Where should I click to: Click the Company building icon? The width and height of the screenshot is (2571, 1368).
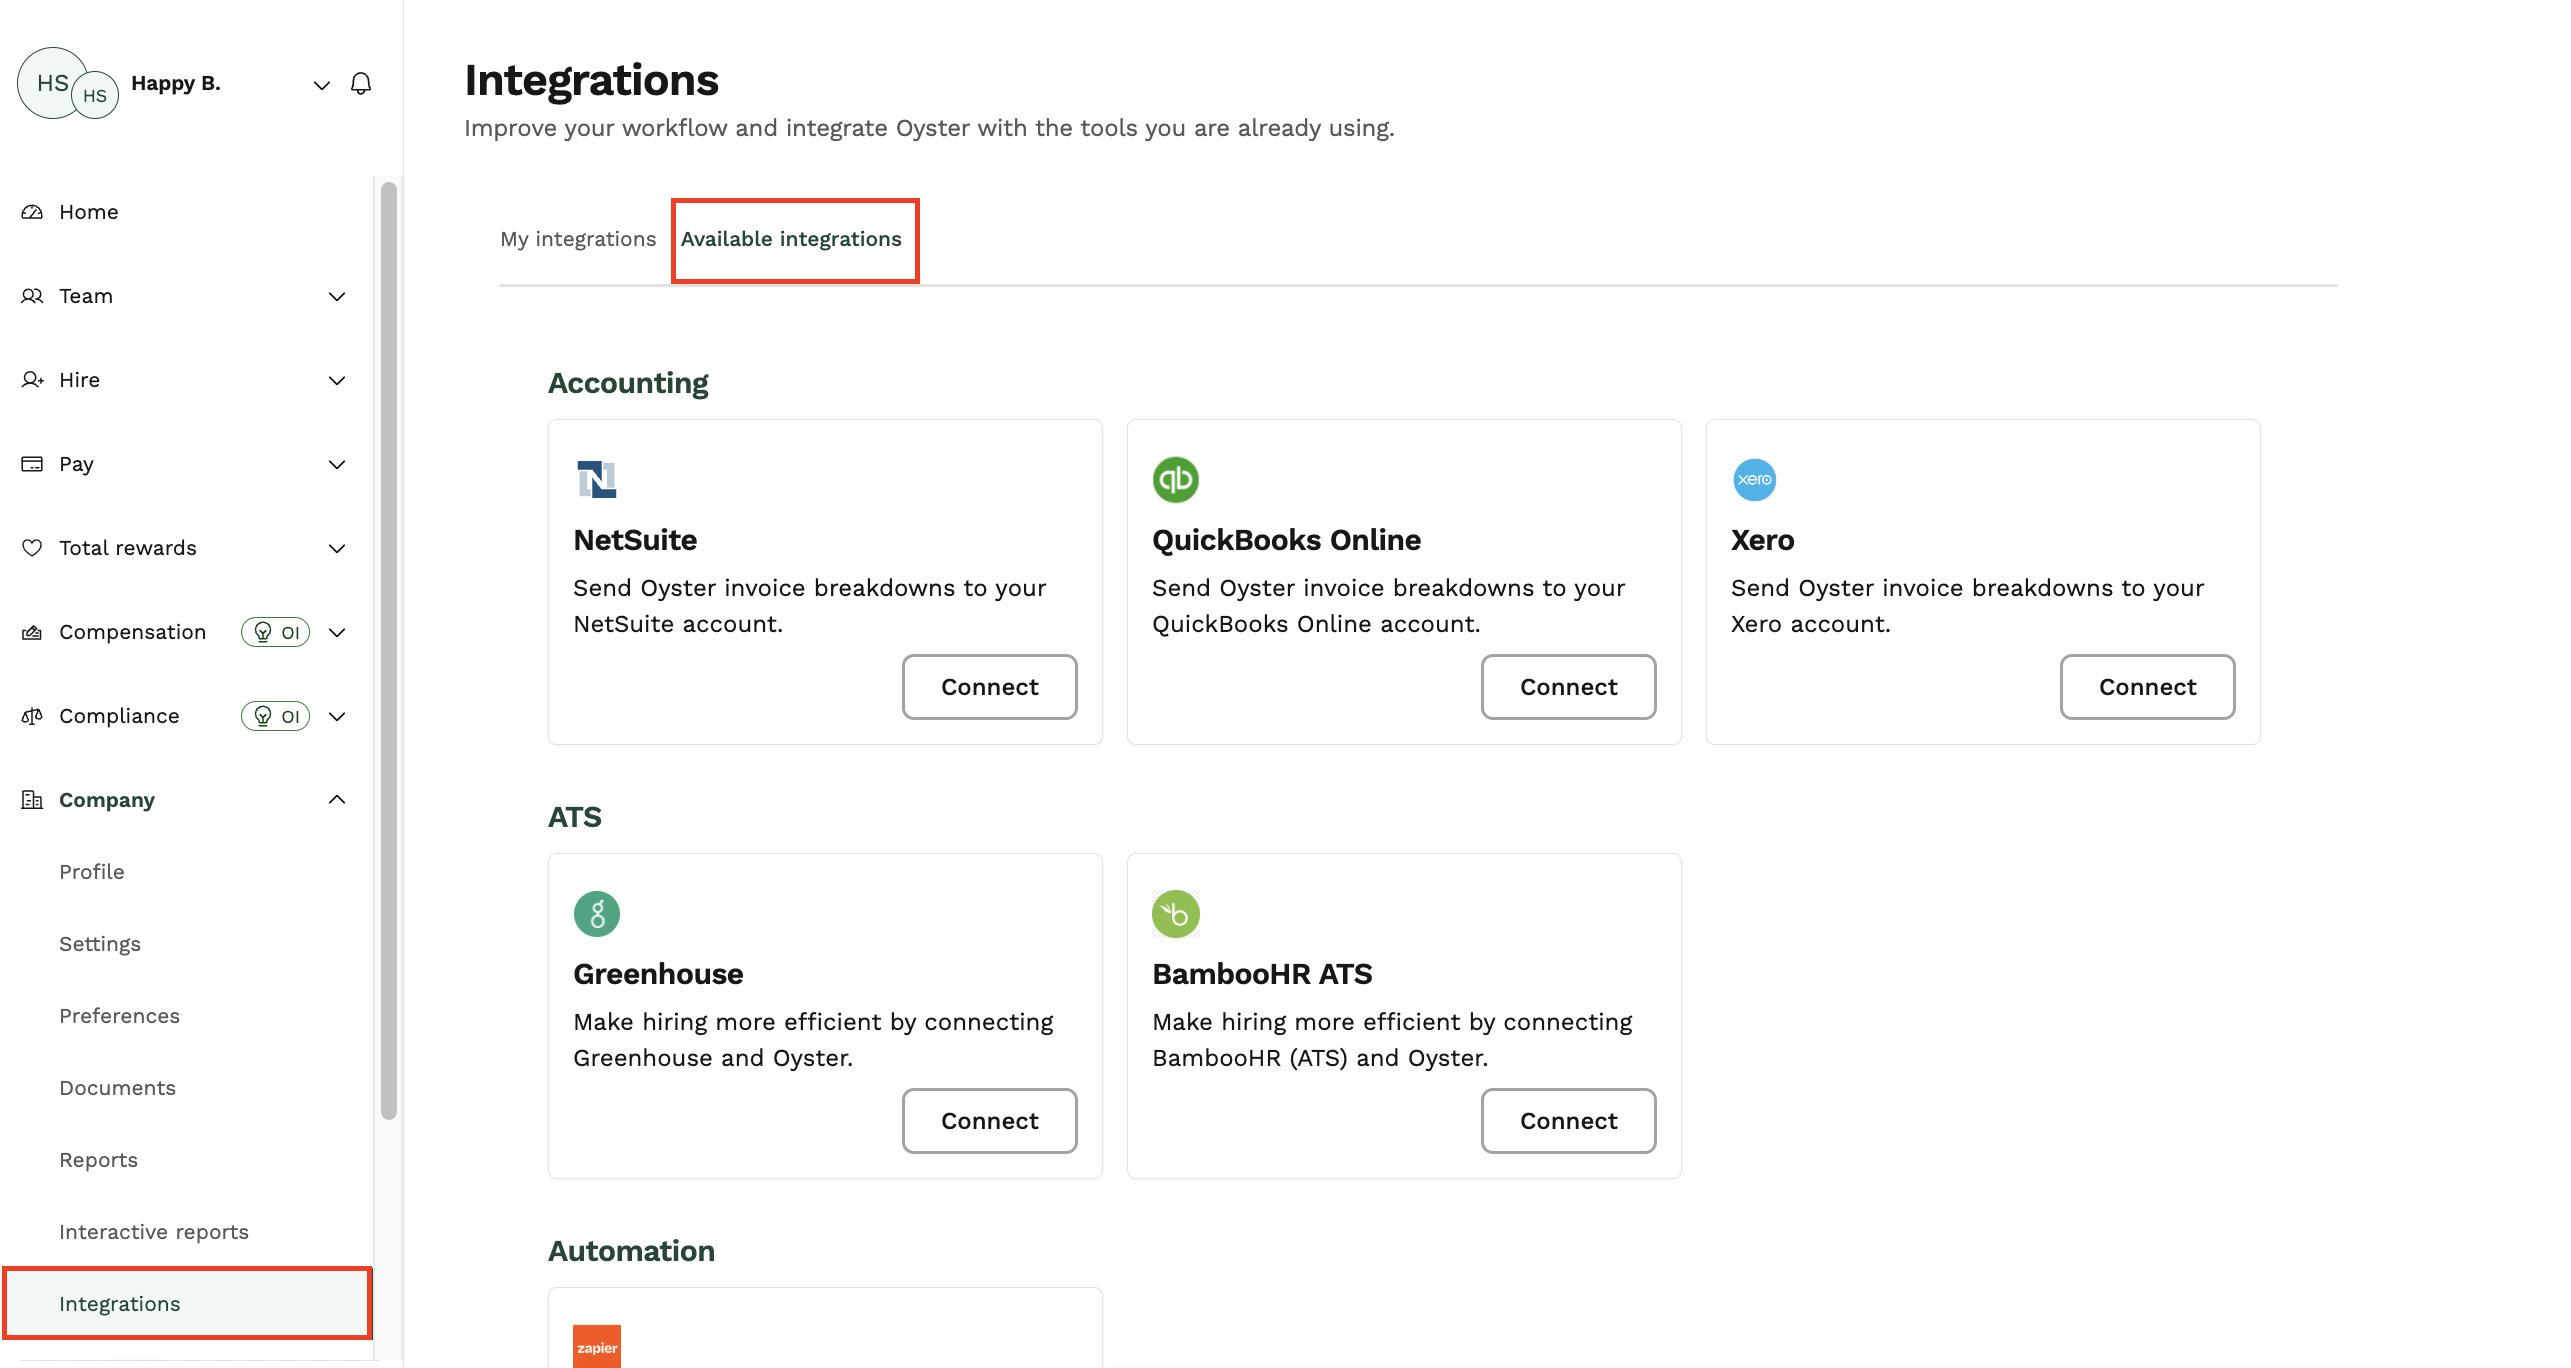point(31,799)
